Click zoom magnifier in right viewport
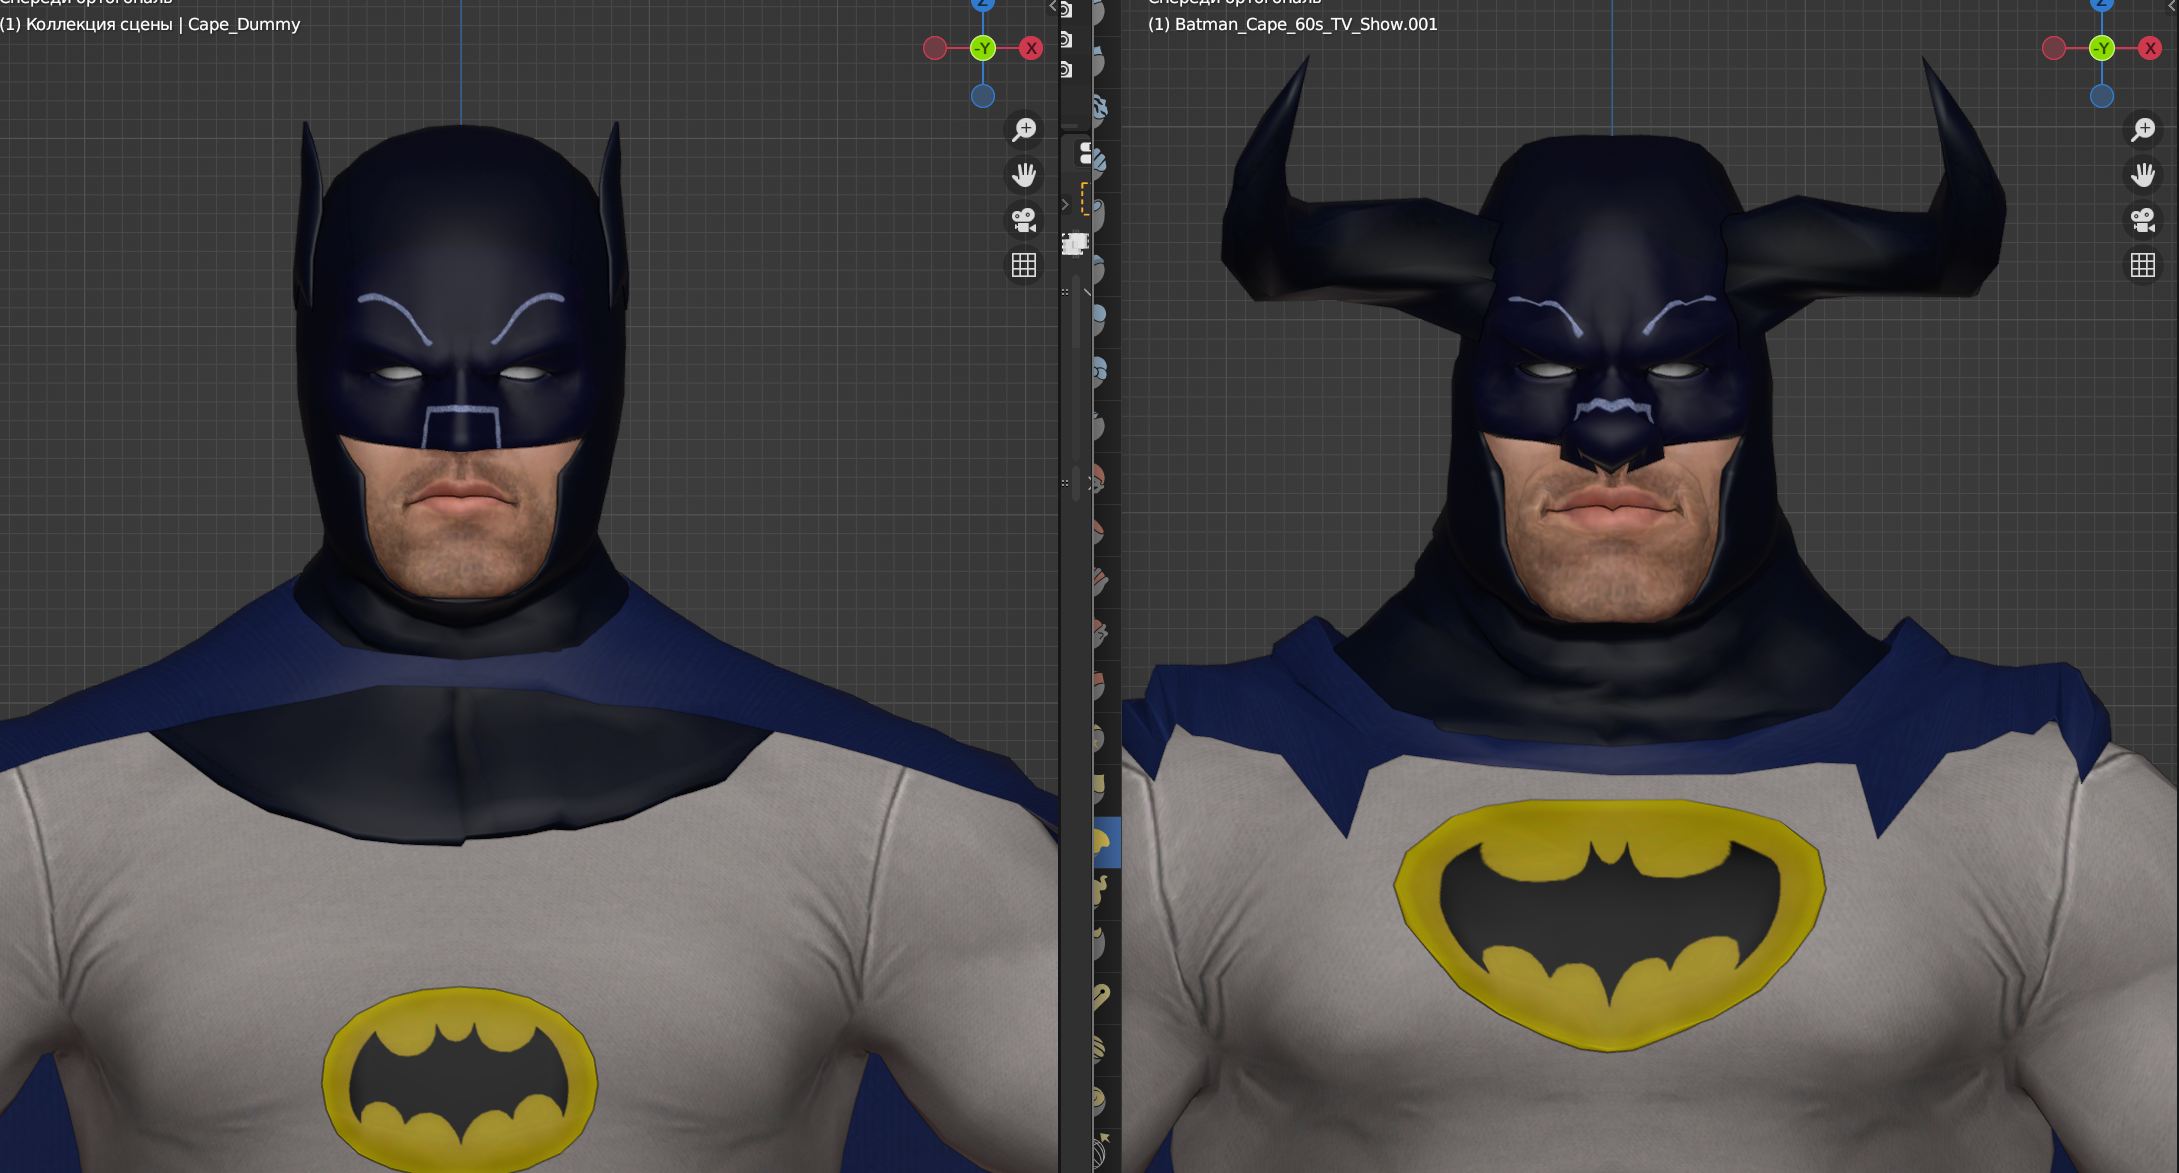Image resolution: width=2179 pixels, height=1173 pixels. (2143, 129)
